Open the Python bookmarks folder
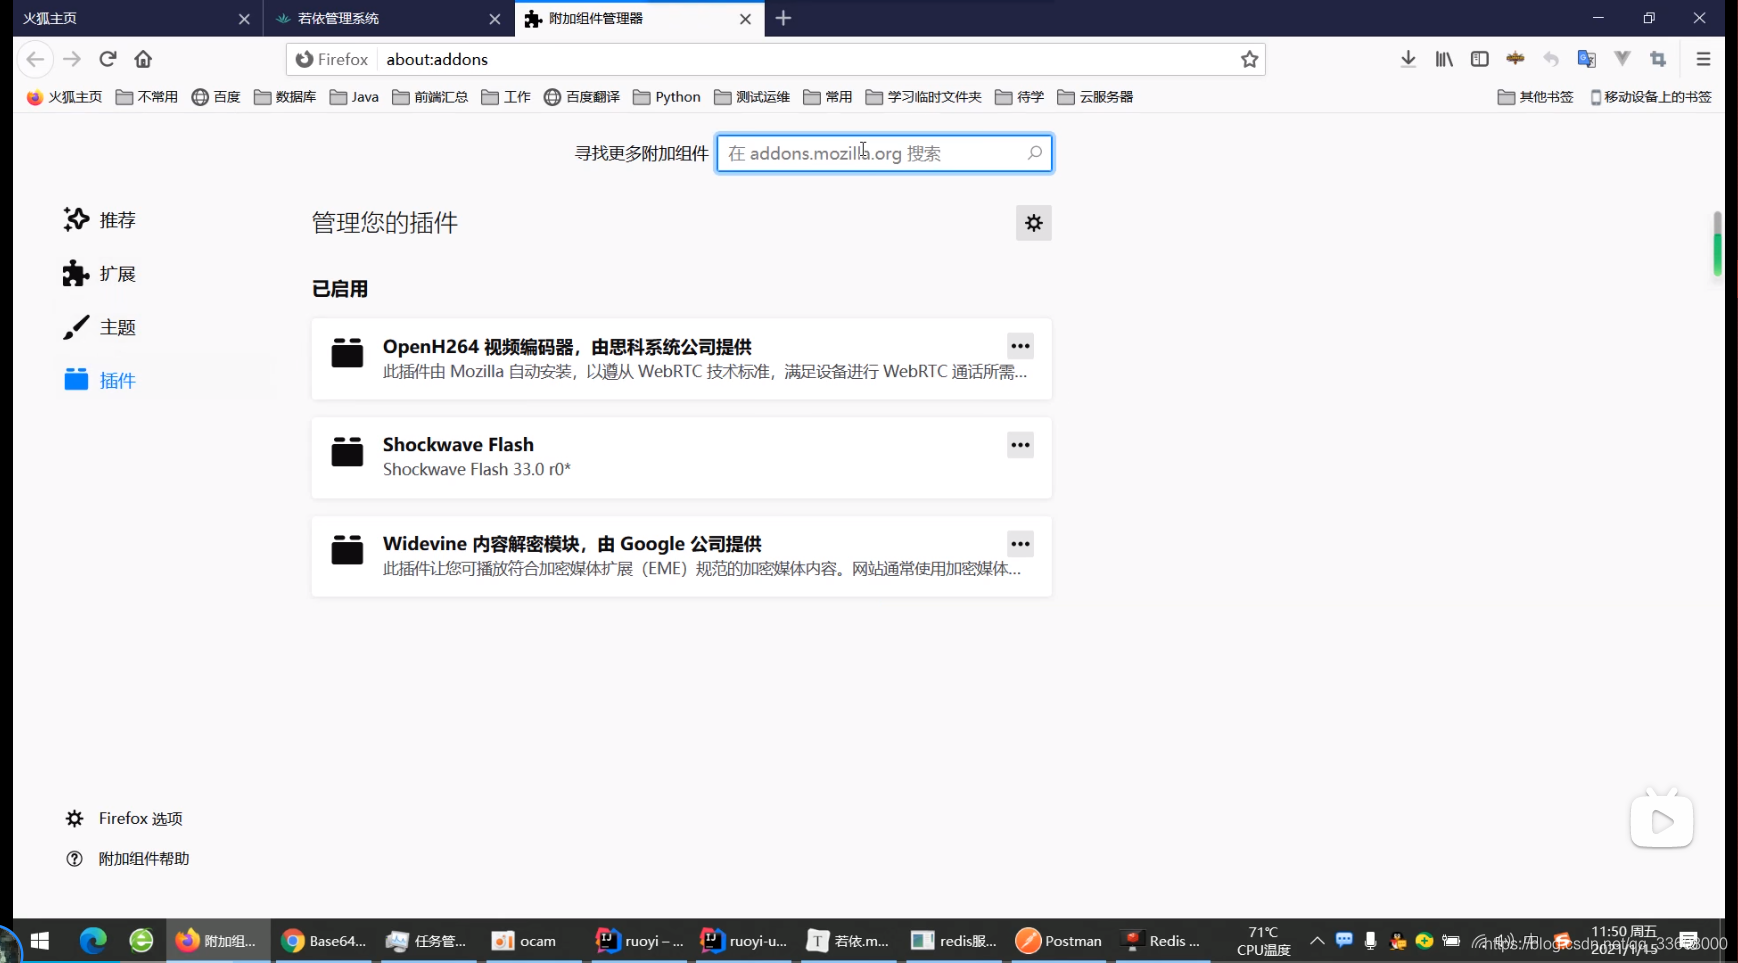The image size is (1738, 963). click(667, 97)
